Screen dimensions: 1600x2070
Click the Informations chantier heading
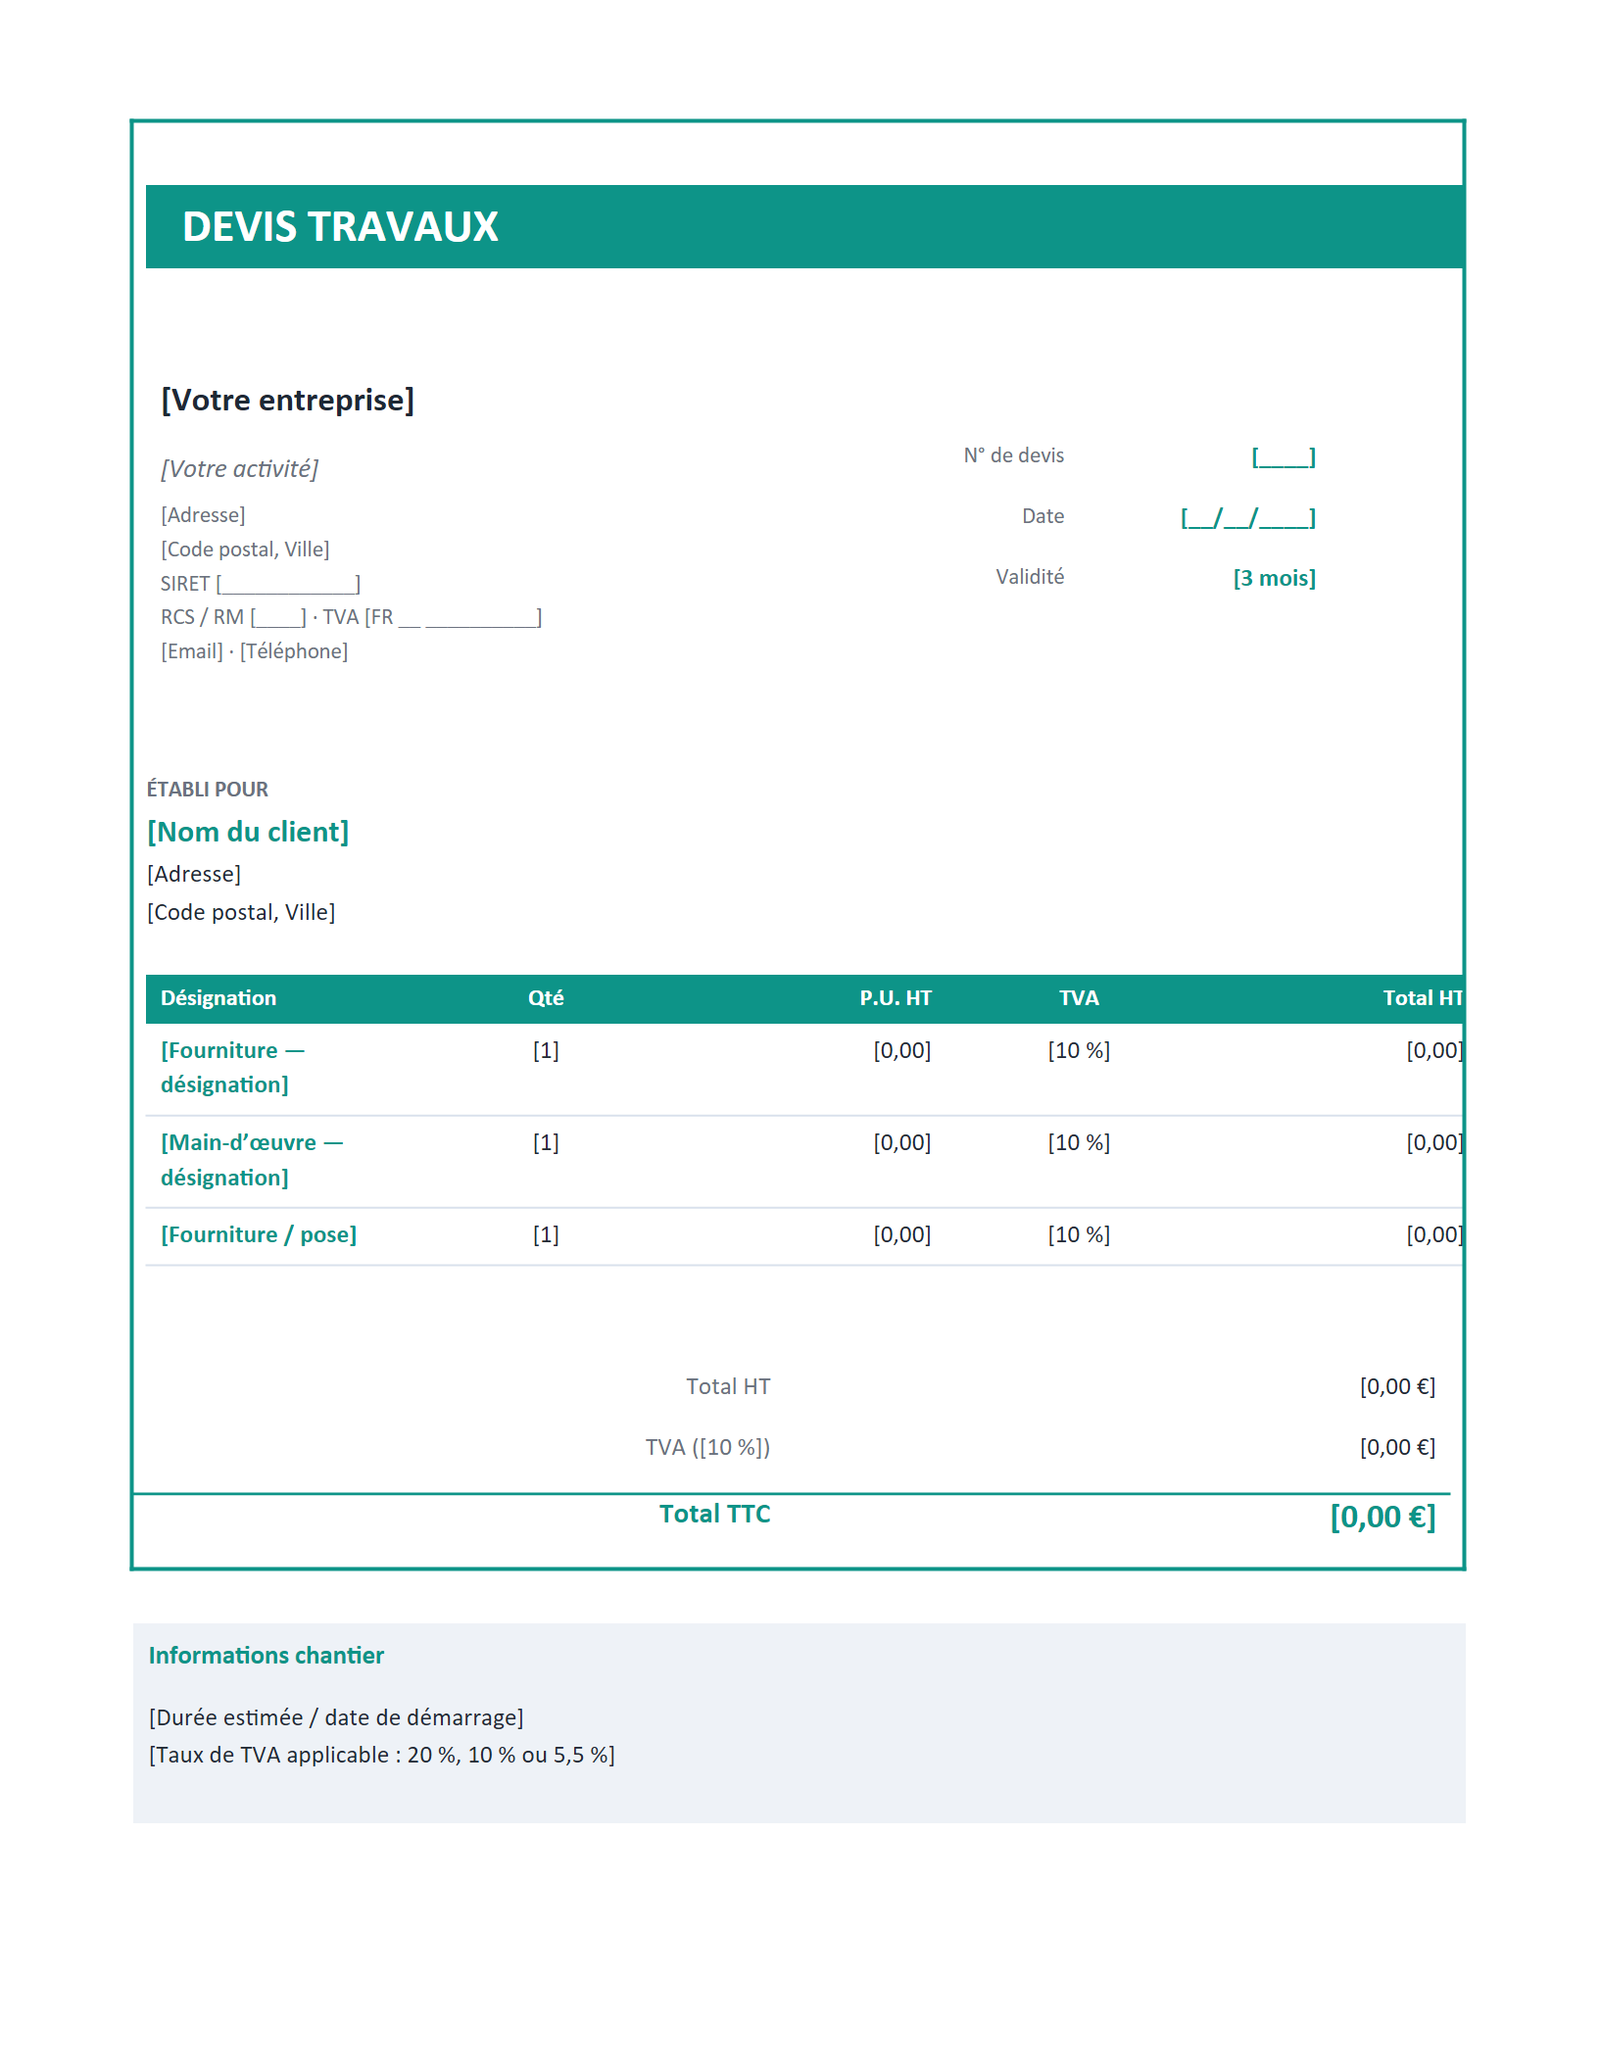coord(266,1656)
